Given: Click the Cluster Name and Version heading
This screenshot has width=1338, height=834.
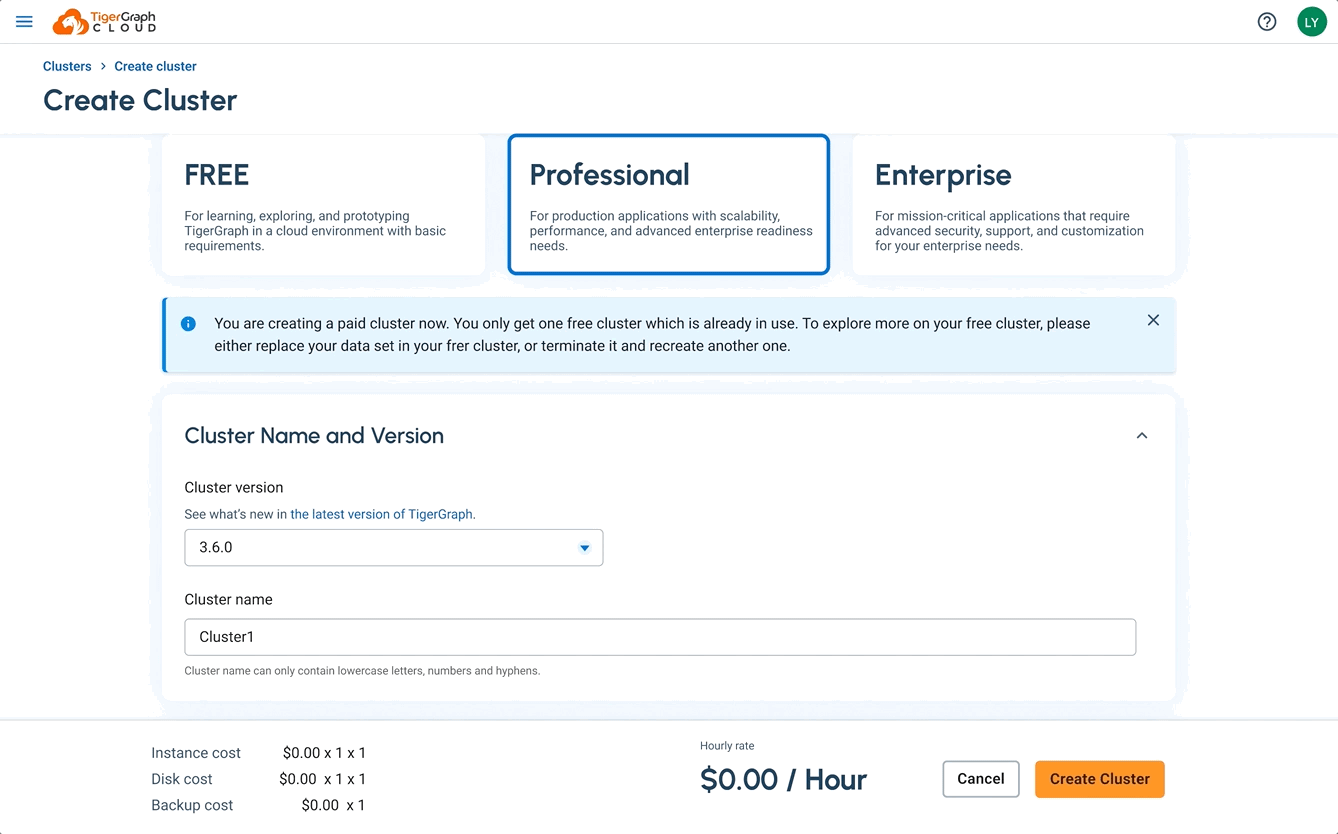Looking at the screenshot, I should tap(314, 436).
